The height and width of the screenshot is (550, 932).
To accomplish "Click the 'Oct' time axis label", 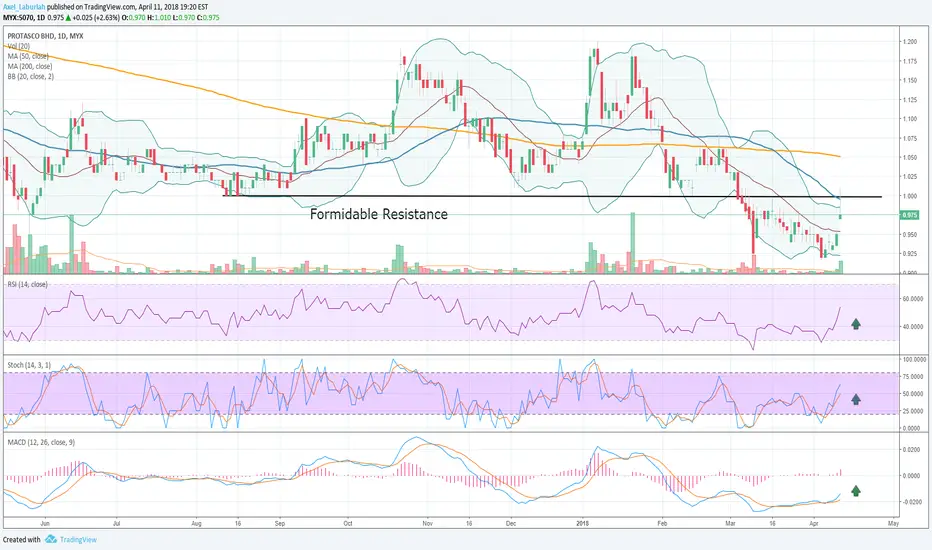I will pos(348,524).
